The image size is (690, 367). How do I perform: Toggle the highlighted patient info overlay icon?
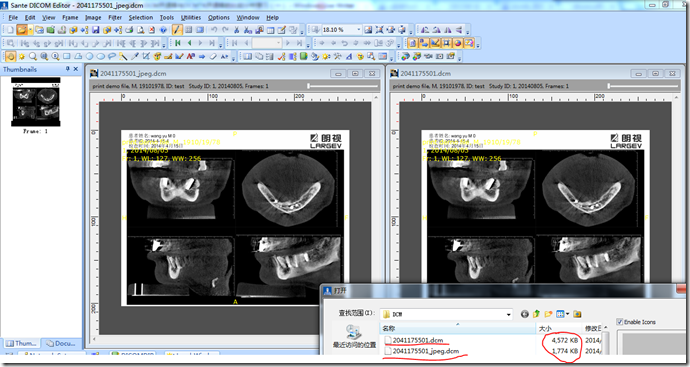(412, 43)
